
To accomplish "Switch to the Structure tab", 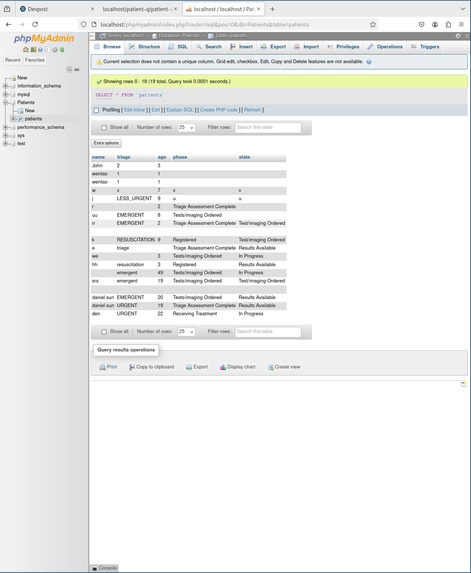I will [144, 47].
